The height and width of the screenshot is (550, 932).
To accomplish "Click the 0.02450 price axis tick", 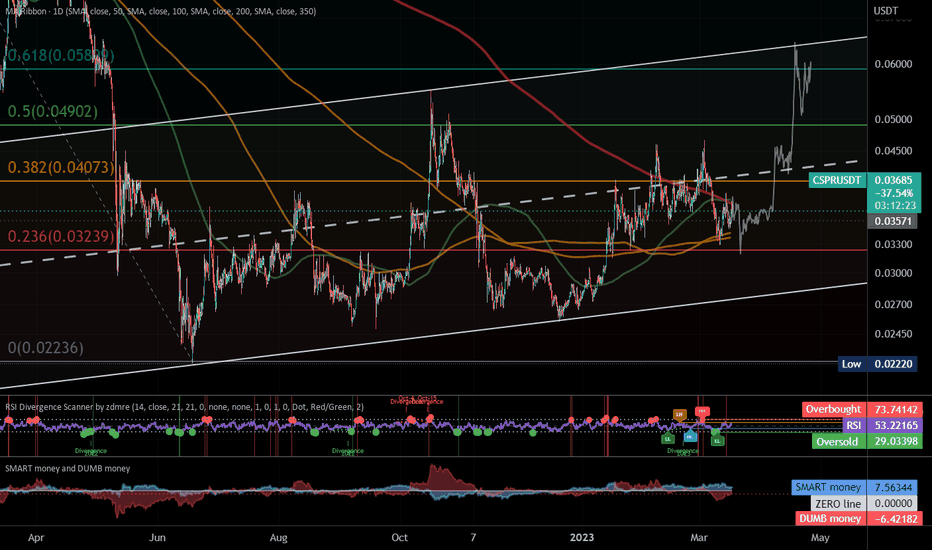I will pyautogui.click(x=893, y=334).
